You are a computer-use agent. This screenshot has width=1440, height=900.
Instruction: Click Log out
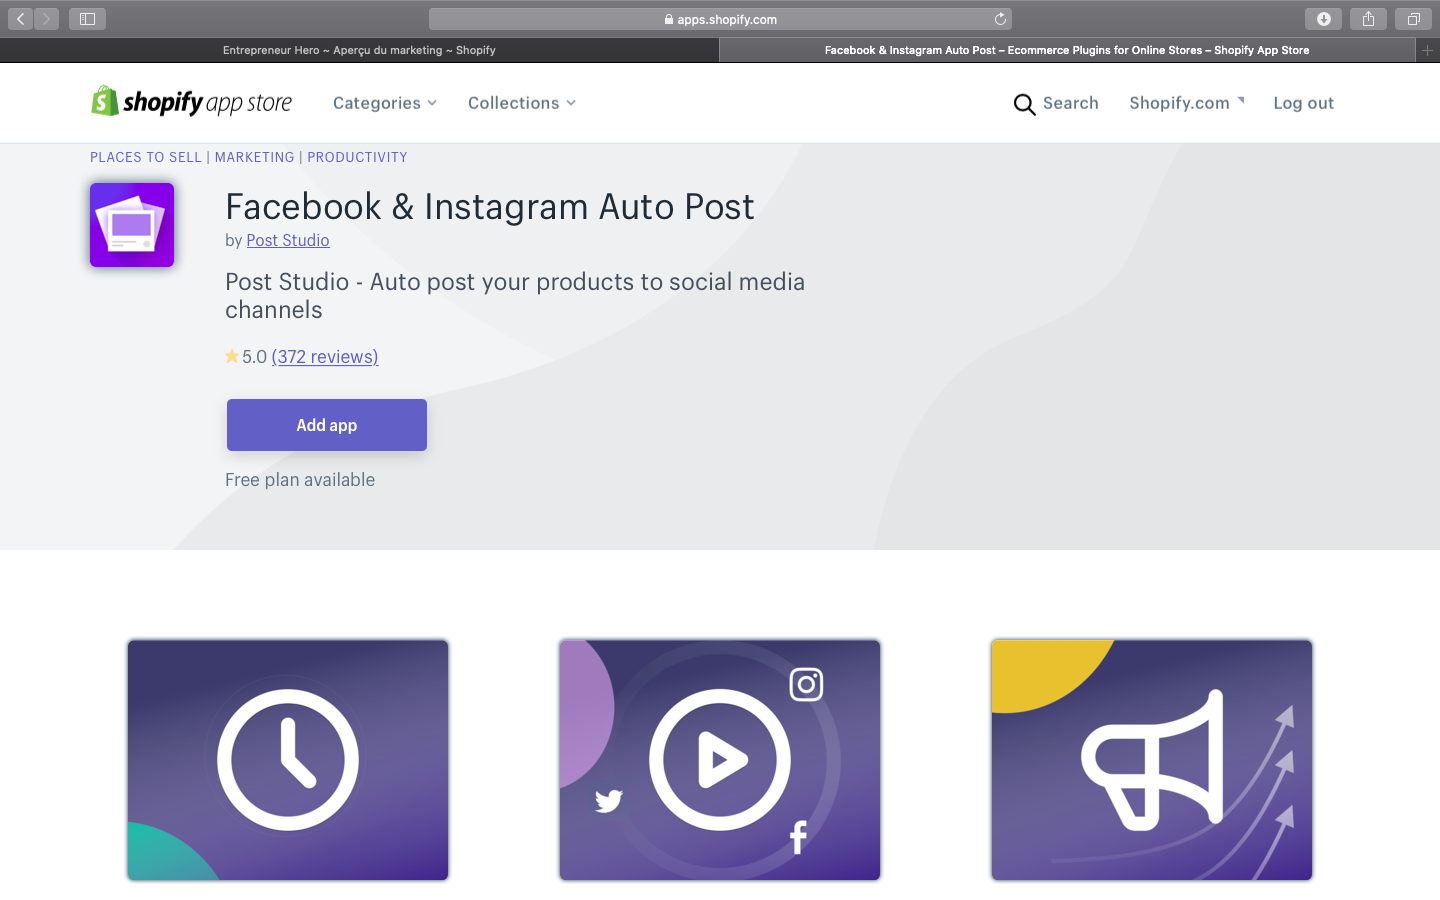(x=1303, y=103)
